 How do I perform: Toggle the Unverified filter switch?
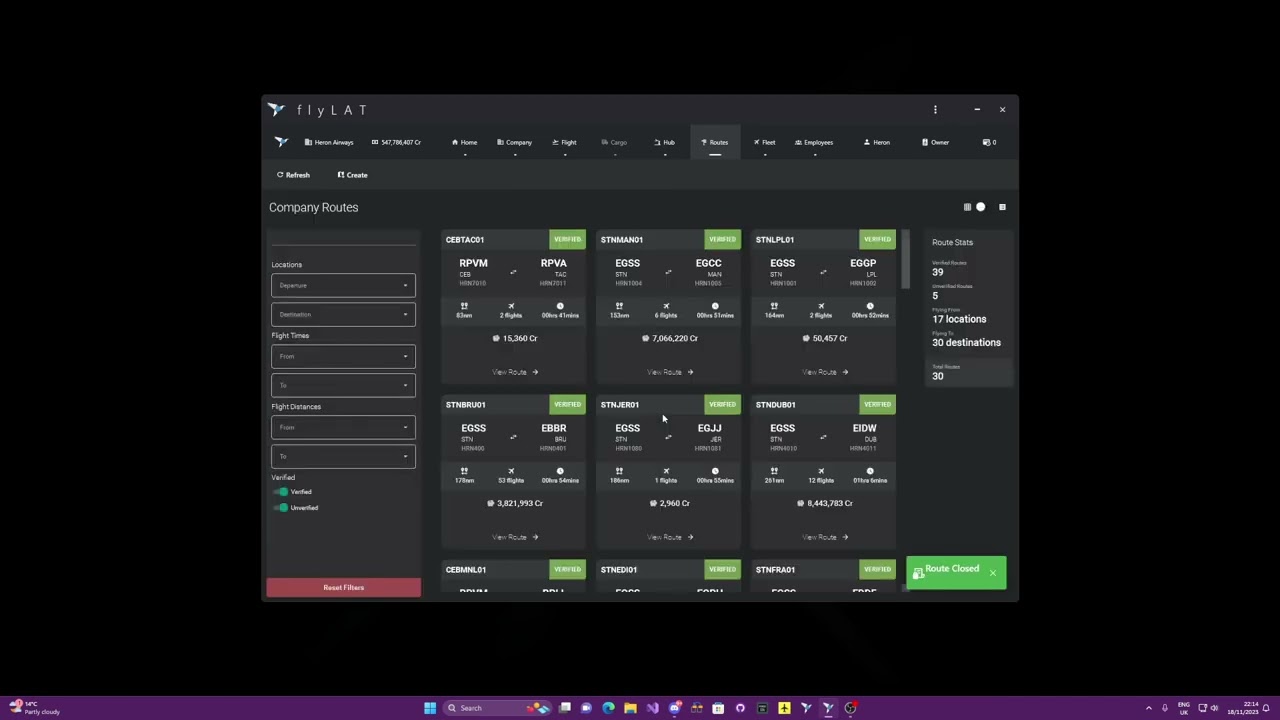click(282, 508)
